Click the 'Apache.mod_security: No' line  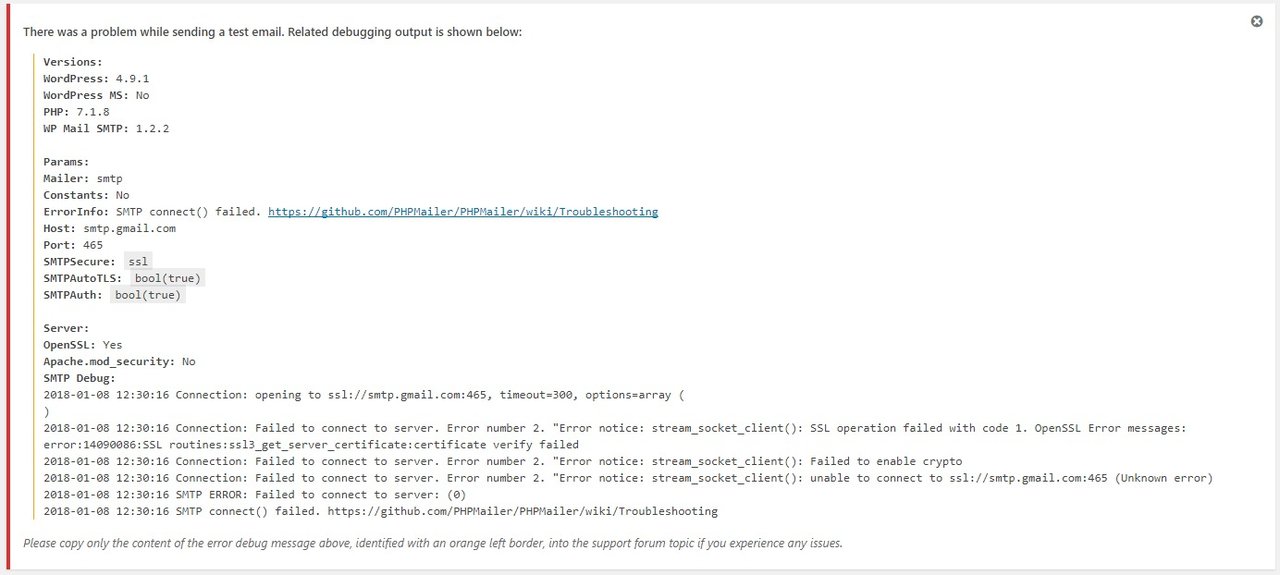119,362
